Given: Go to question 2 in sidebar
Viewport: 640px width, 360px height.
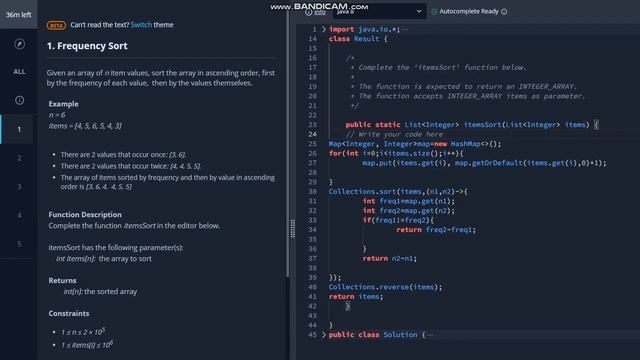Looking at the screenshot, I should point(19,158).
